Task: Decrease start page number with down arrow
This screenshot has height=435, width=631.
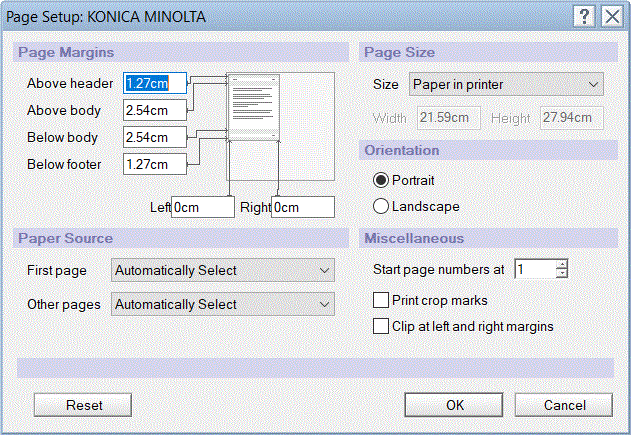Action: point(562,274)
